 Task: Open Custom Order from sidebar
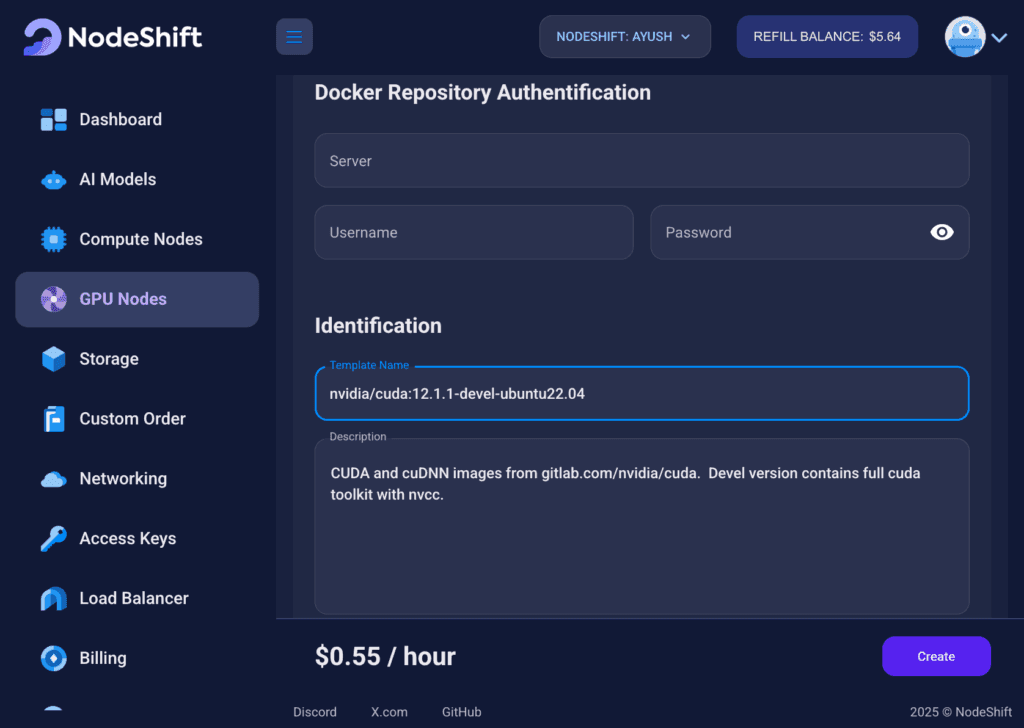[137, 419]
